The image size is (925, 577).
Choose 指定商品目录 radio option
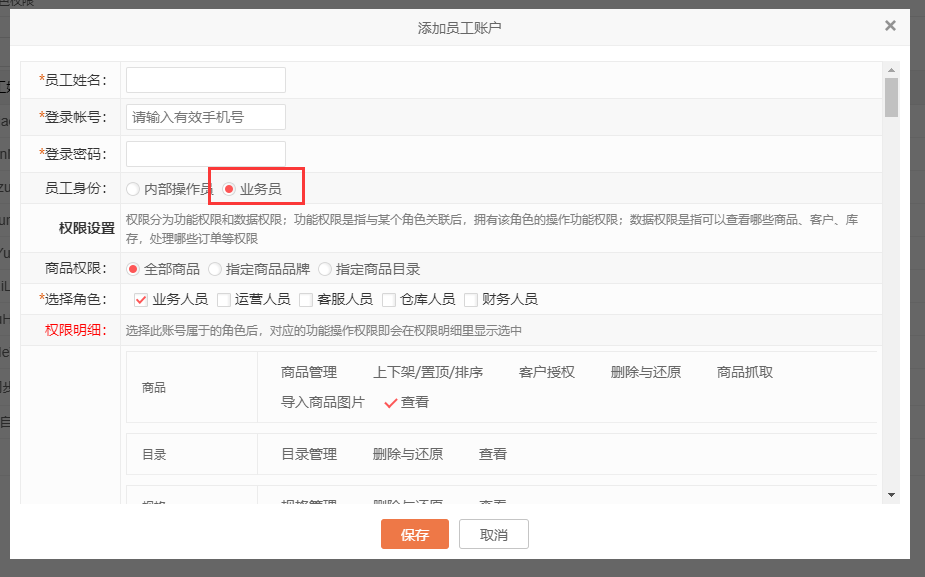click(325, 269)
